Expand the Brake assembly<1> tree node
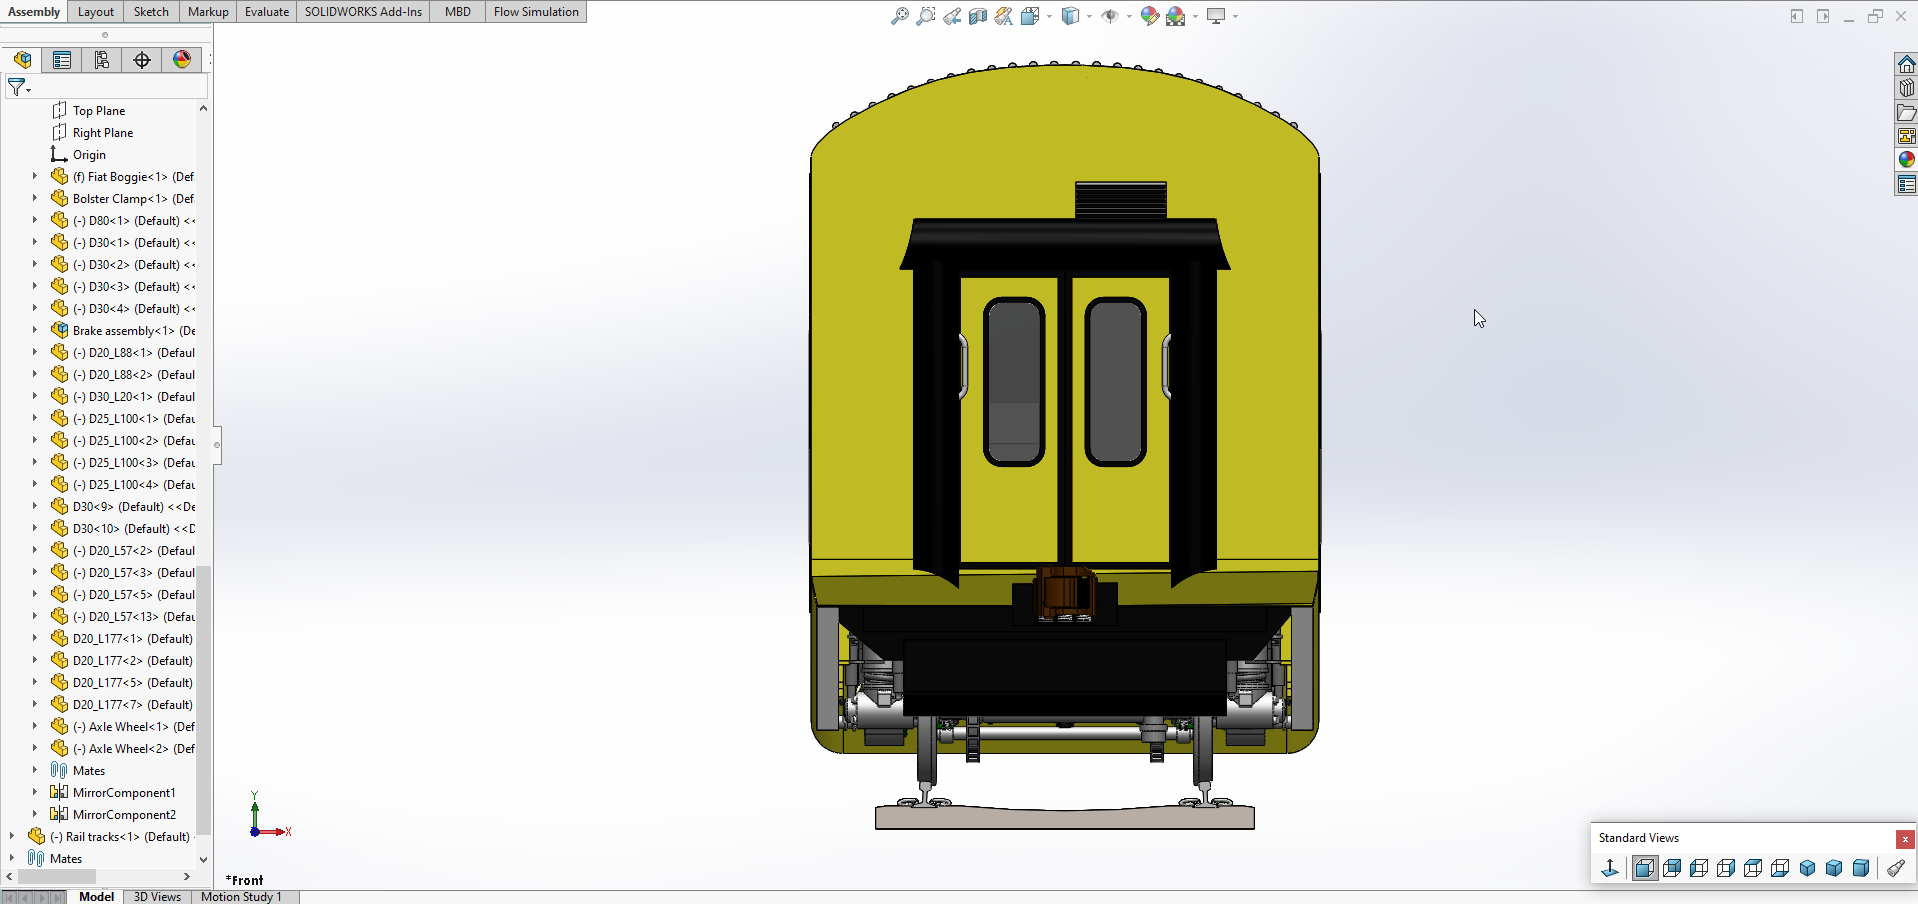 click(34, 330)
